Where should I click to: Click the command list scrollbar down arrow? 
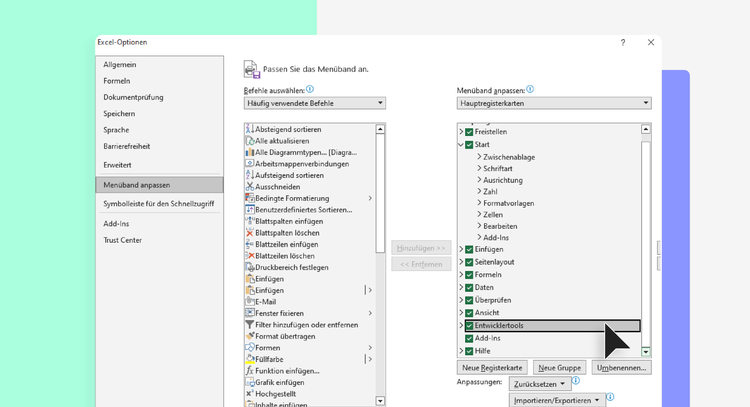coord(380,401)
